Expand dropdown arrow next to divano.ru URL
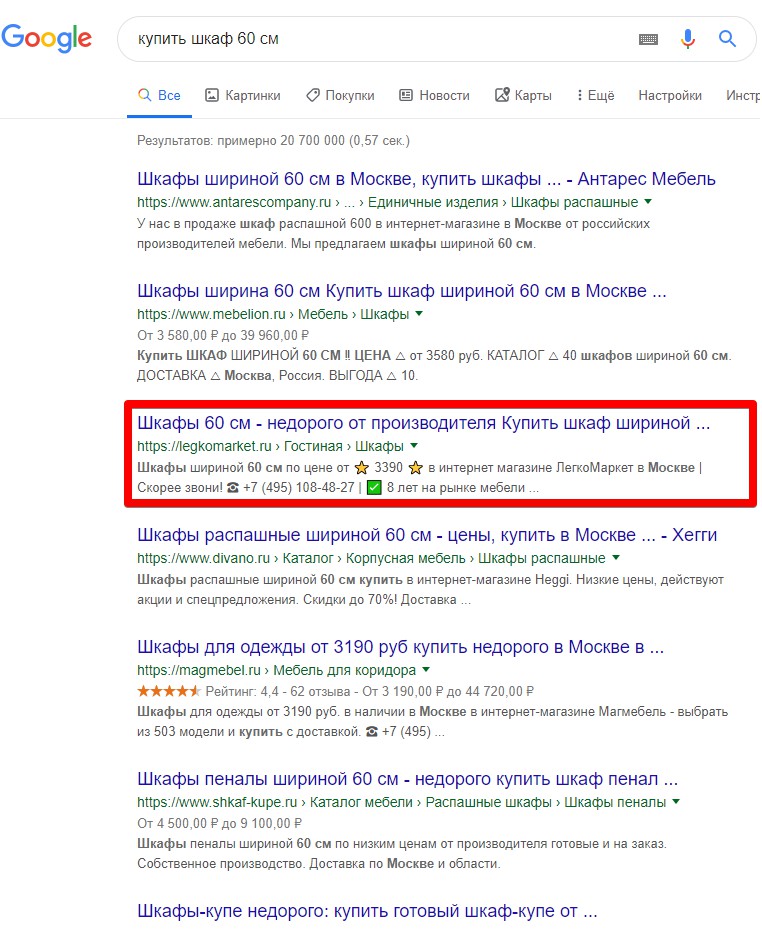Screen dimensions: 762x929 [616, 558]
